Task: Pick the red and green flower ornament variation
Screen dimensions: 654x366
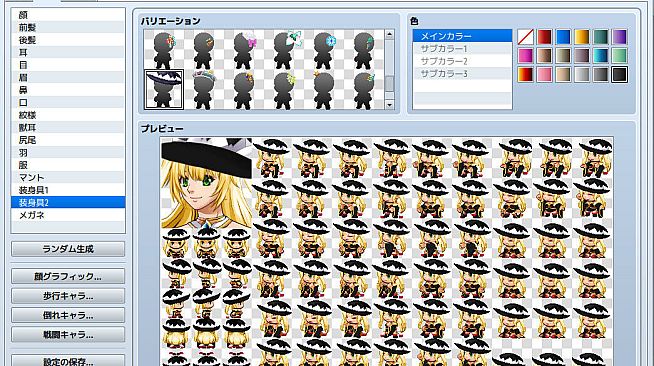Action: tap(164, 50)
